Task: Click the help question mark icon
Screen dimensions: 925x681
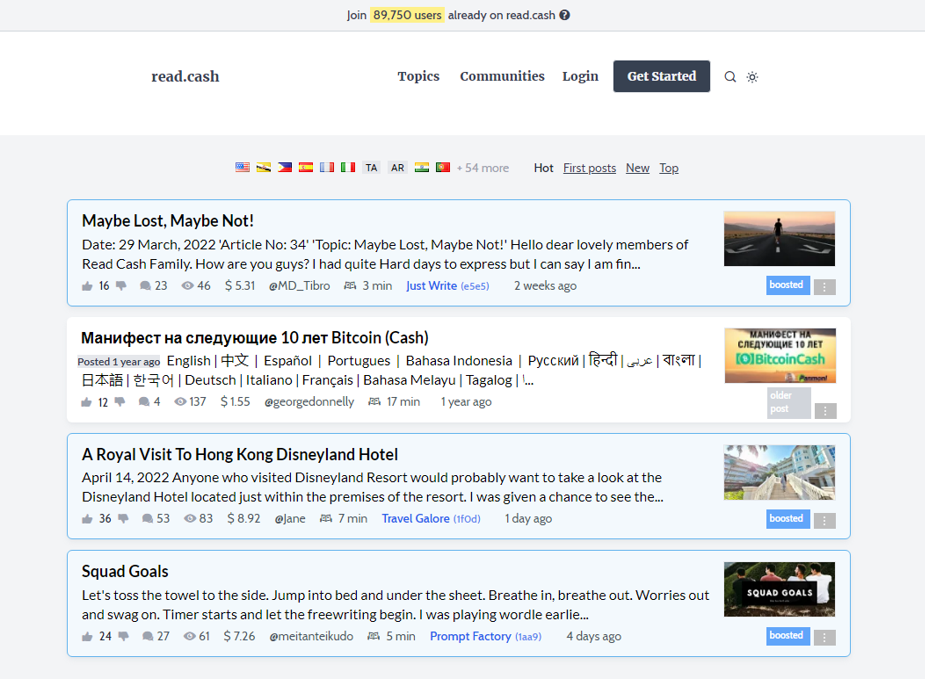Action: (565, 15)
